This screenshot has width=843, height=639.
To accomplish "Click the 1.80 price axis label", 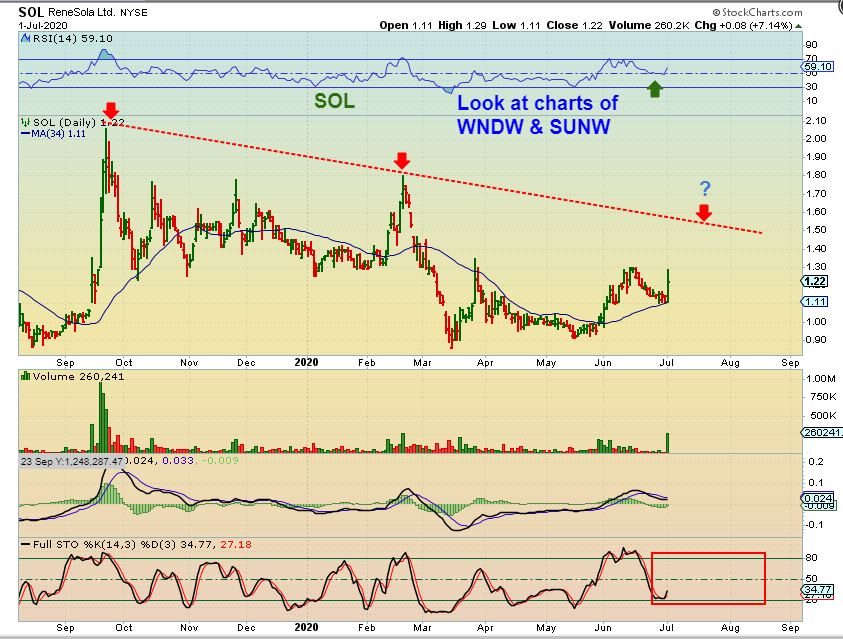I will point(816,175).
